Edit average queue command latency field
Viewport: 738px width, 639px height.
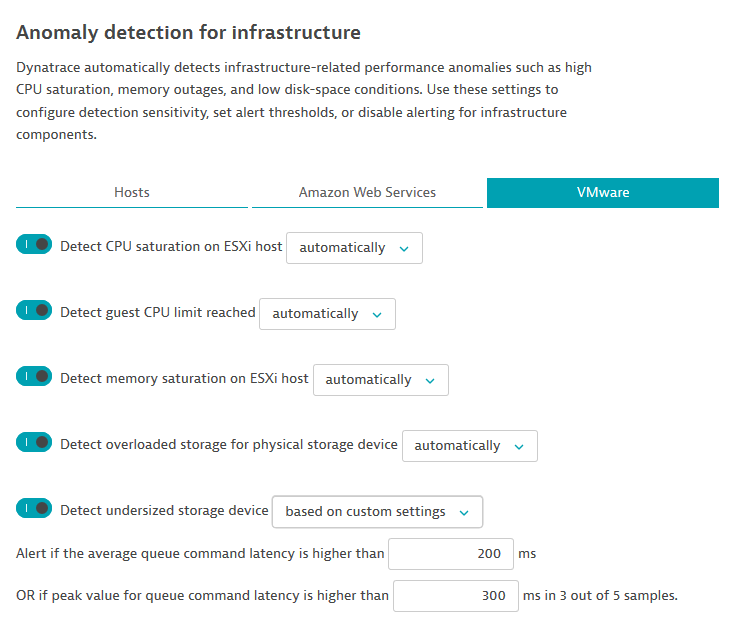point(450,554)
